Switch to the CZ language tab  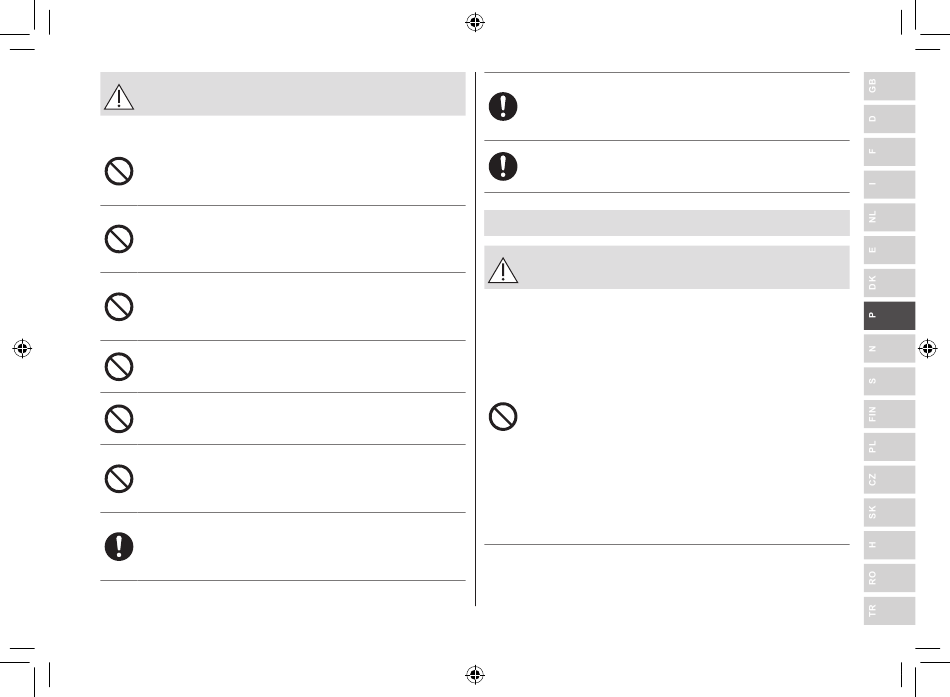pyautogui.click(x=889, y=480)
